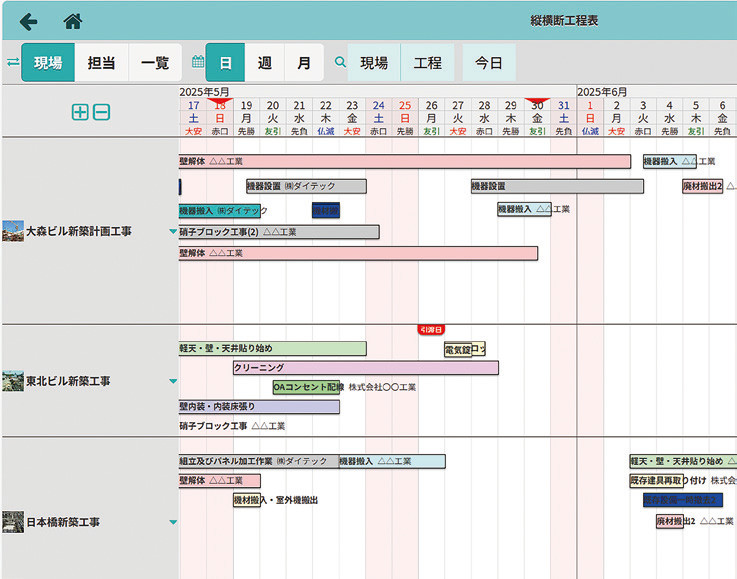Select dark blue 既存設備一時撤去2 bar
The width and height of the screenshot is (737, 579).
(x=683, y=500)
